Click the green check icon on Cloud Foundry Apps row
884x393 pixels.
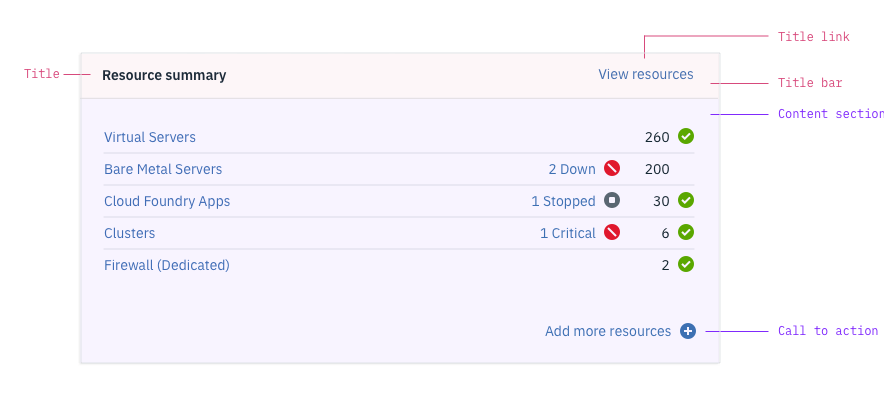tap(686, 201)
